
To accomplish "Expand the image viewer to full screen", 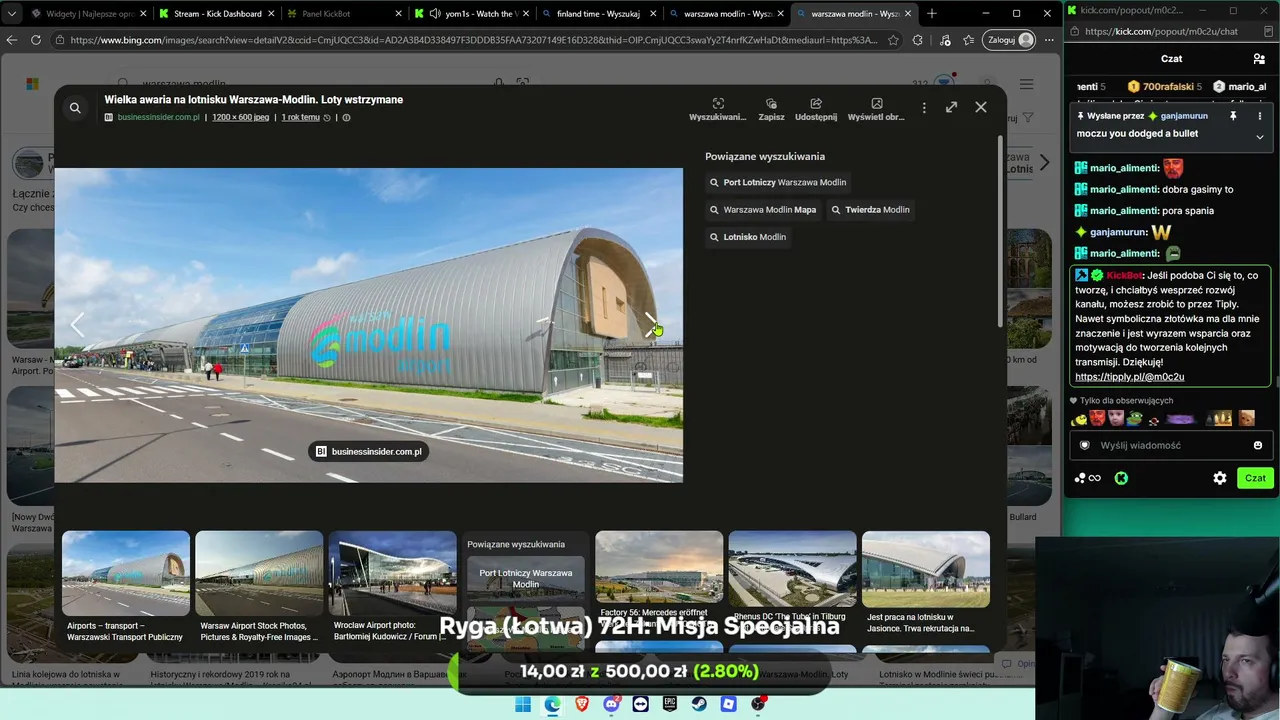I will [951, 107].
